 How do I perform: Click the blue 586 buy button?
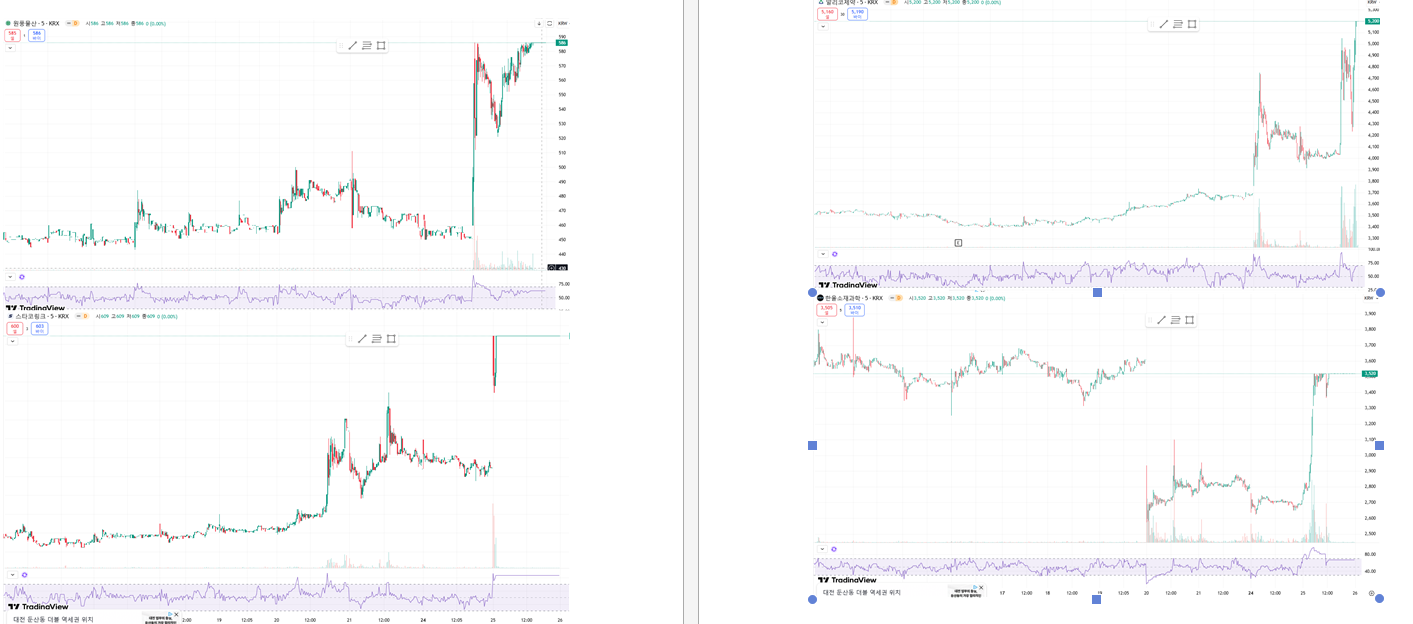pyautogui.click(x=37, y=35)
